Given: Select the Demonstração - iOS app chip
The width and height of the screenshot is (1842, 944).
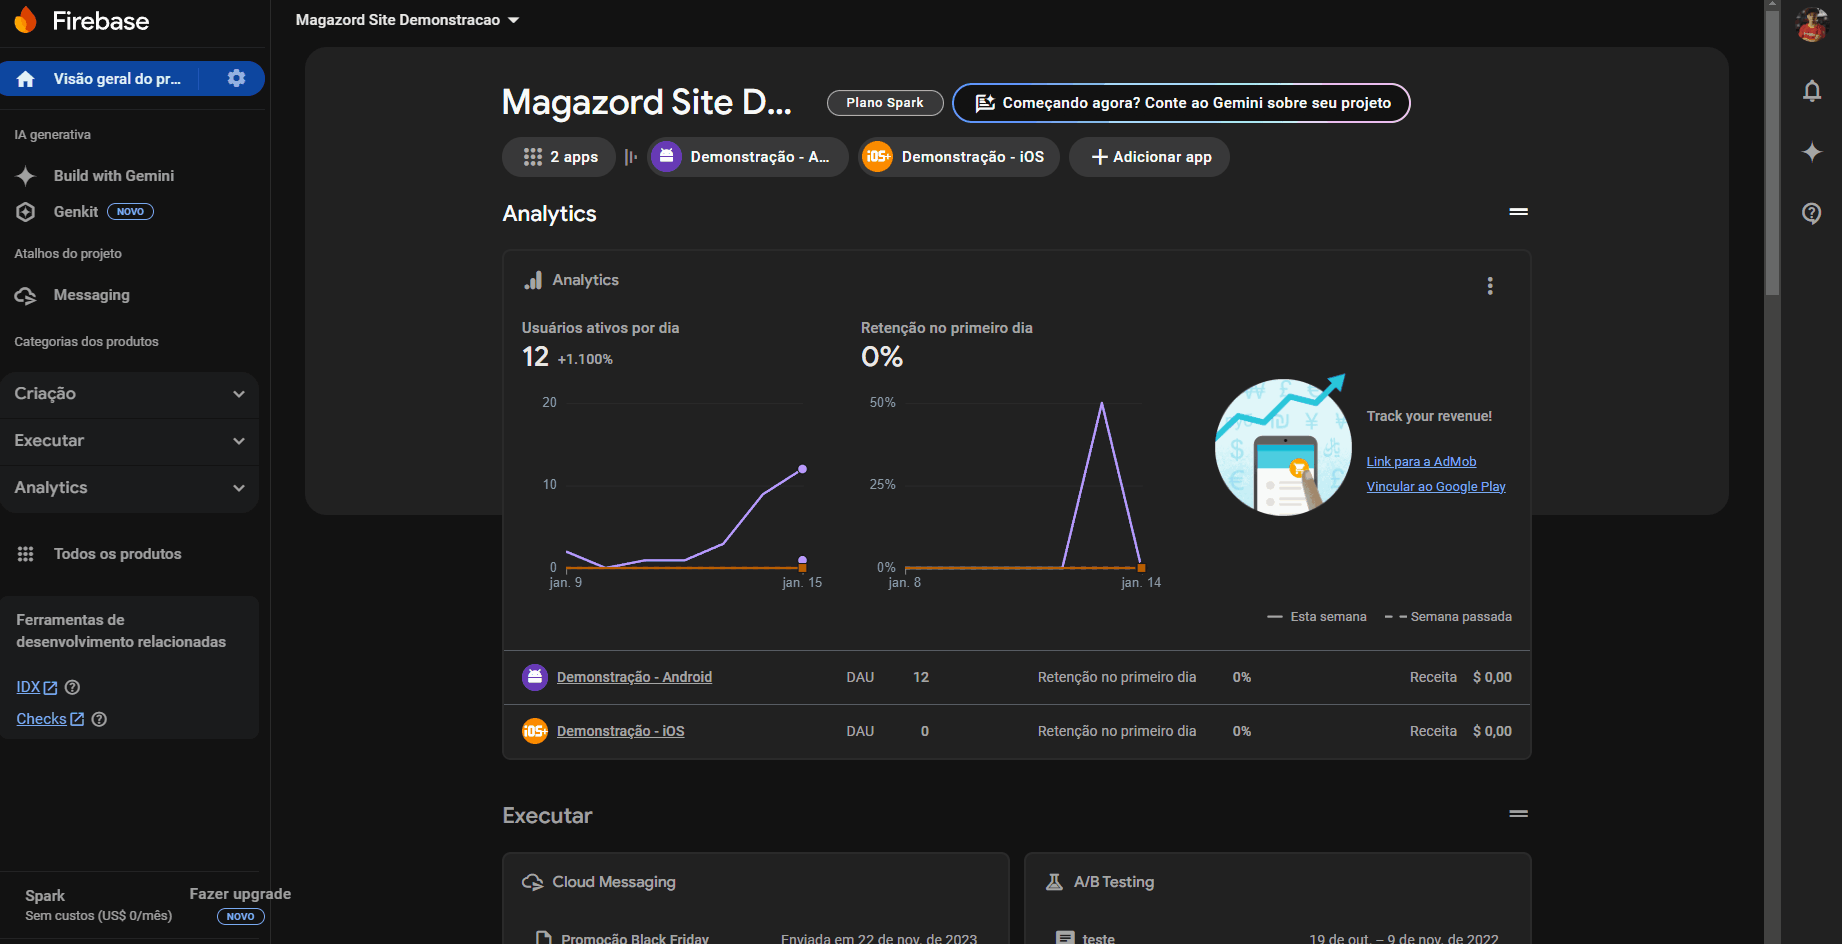Looking at the screenshot, I should click(x=958, y=157).
